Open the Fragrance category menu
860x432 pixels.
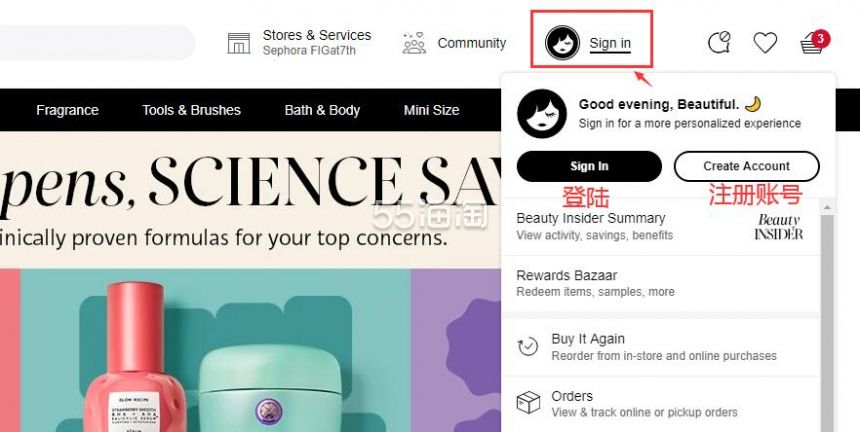pos(67,110)
